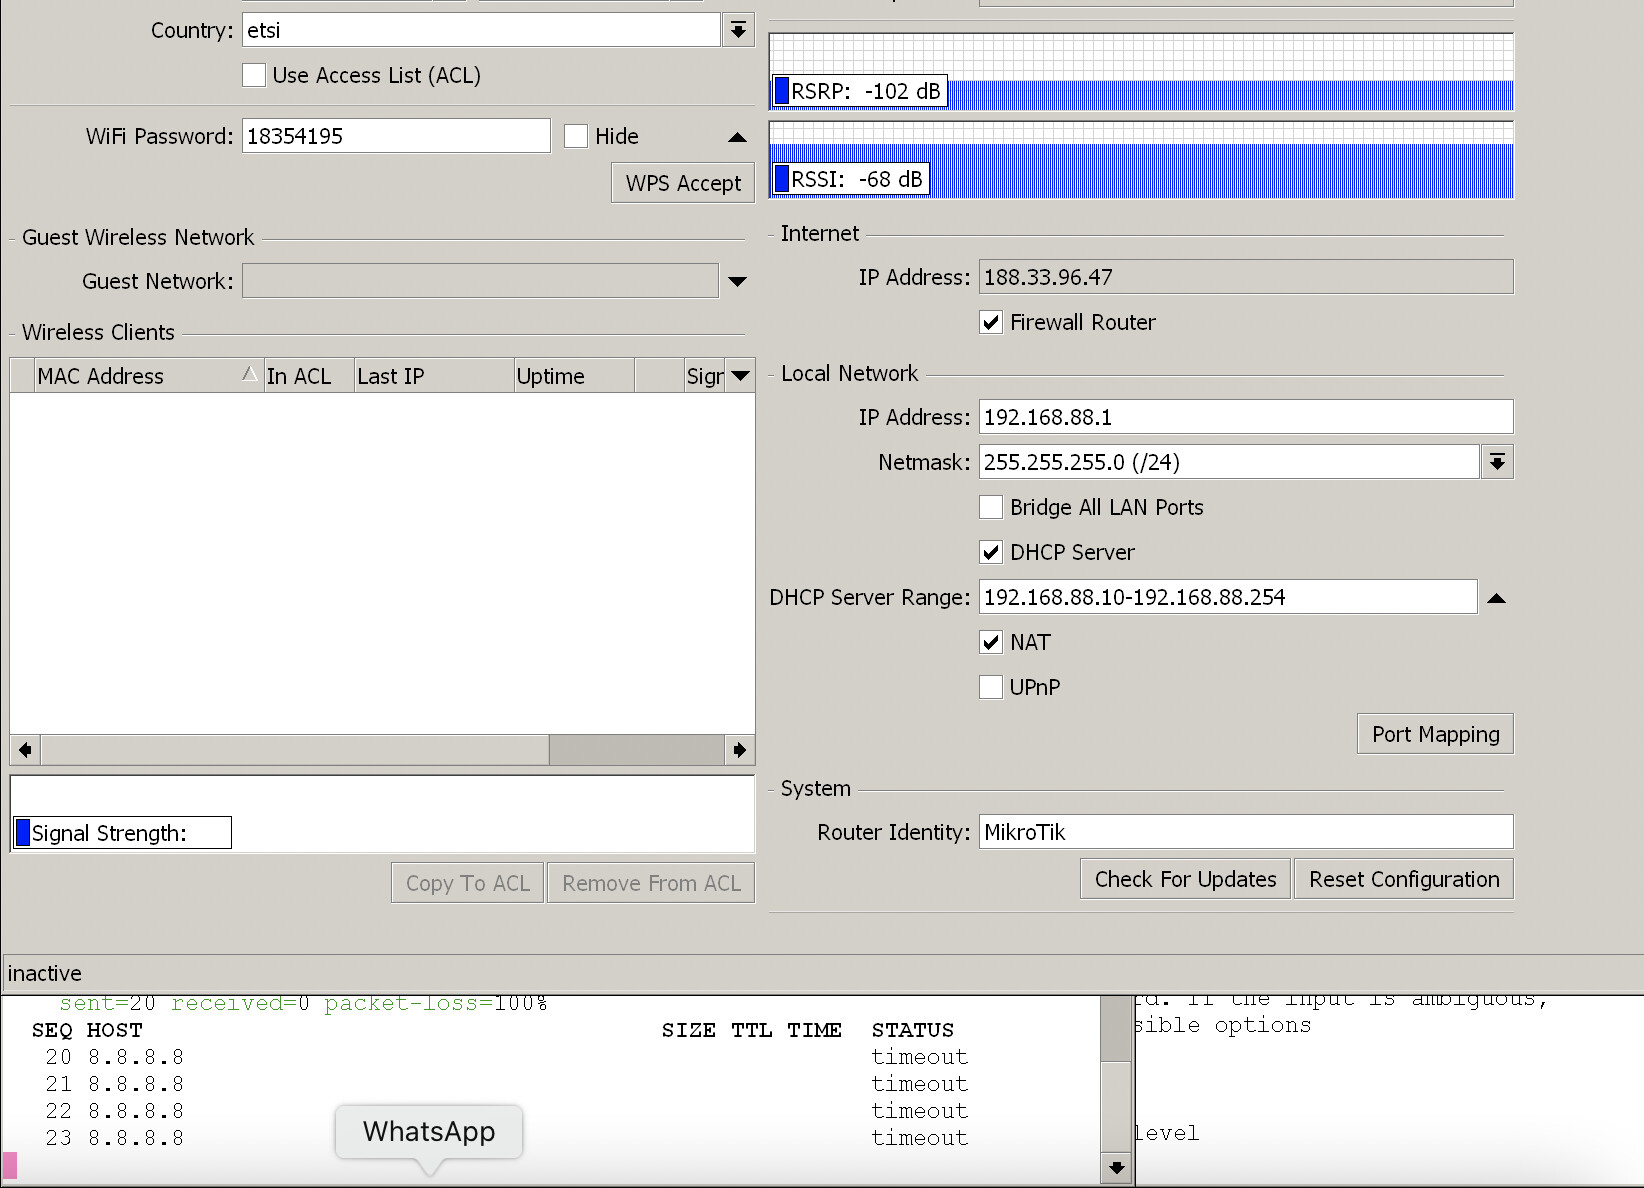The width and height of the screenshot is (1644, 1188).
Task: Open the Netmask dropdown
Action: coord(1496,461)
